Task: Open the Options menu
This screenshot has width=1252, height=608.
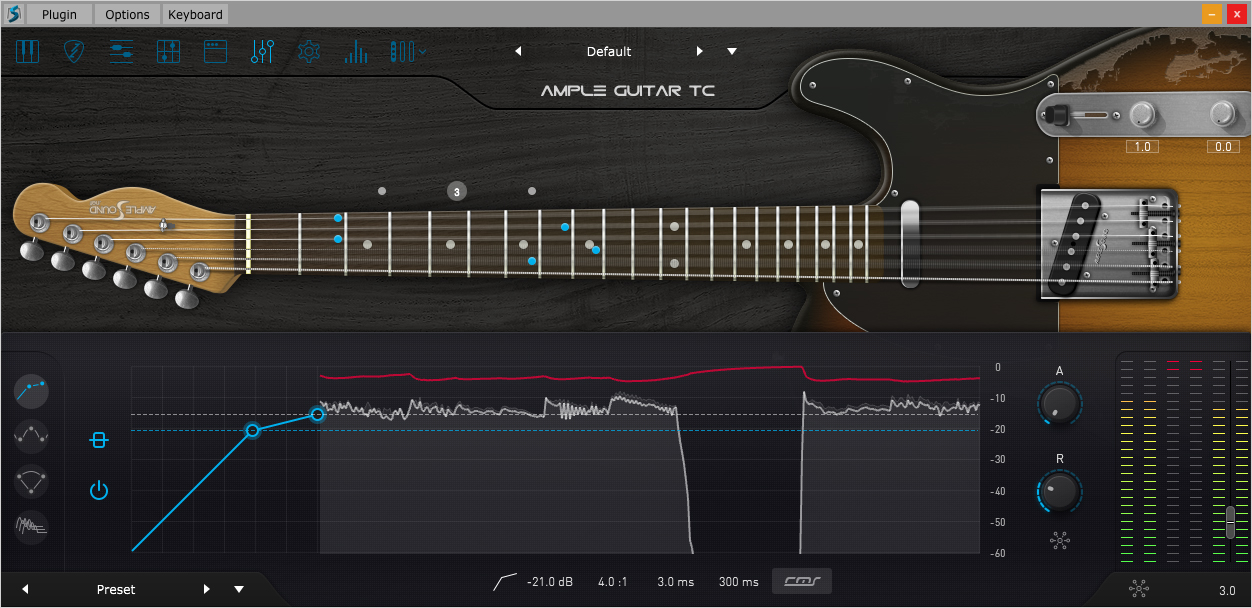Action: 127,14
